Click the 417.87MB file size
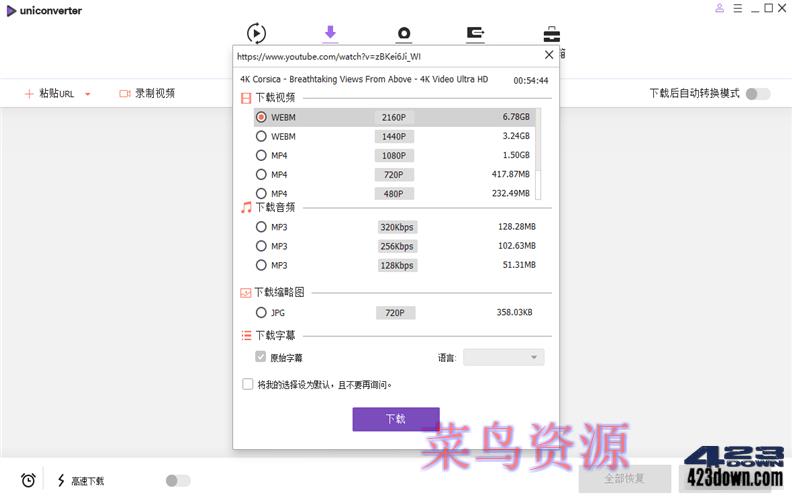This screenshot has width=792, height=500. point(511,174)
